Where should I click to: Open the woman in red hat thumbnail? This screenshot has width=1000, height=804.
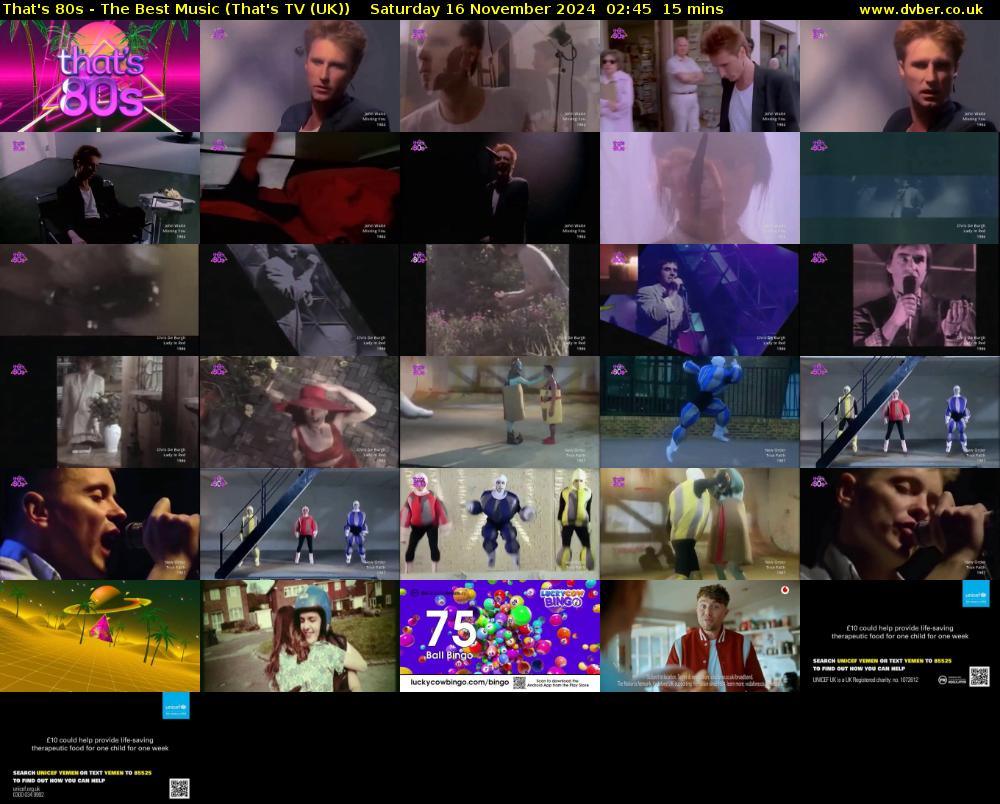point(300,412)
